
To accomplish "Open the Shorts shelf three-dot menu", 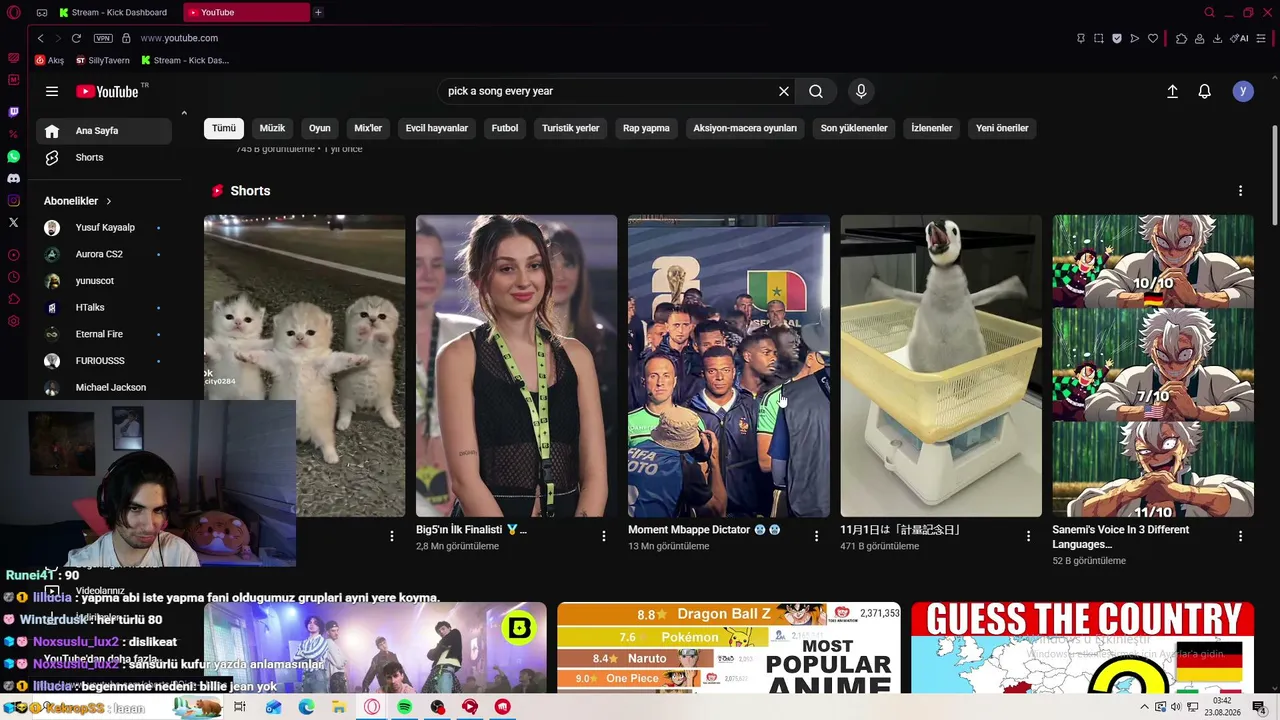I will (x=1241, y=191).
